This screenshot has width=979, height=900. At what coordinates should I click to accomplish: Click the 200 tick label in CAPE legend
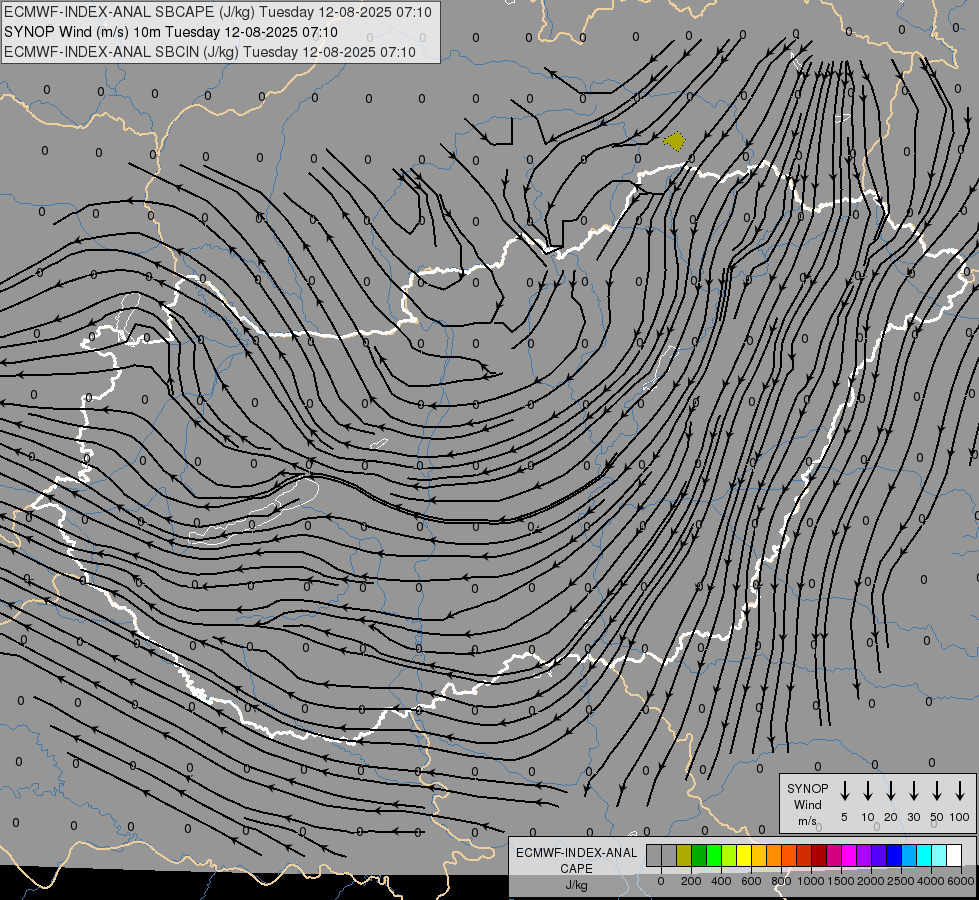(x=691, y=881)
